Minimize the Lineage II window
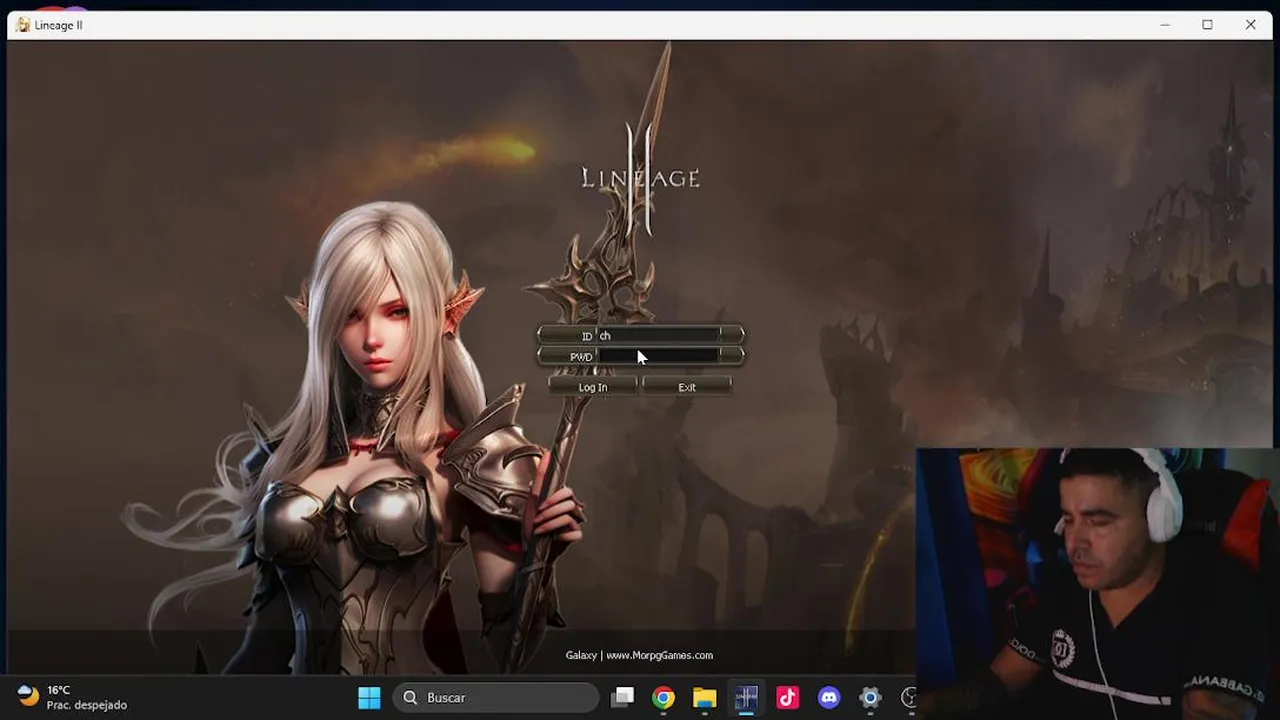The height and width of the screenshot is (720, 1280). [1165, 25]
